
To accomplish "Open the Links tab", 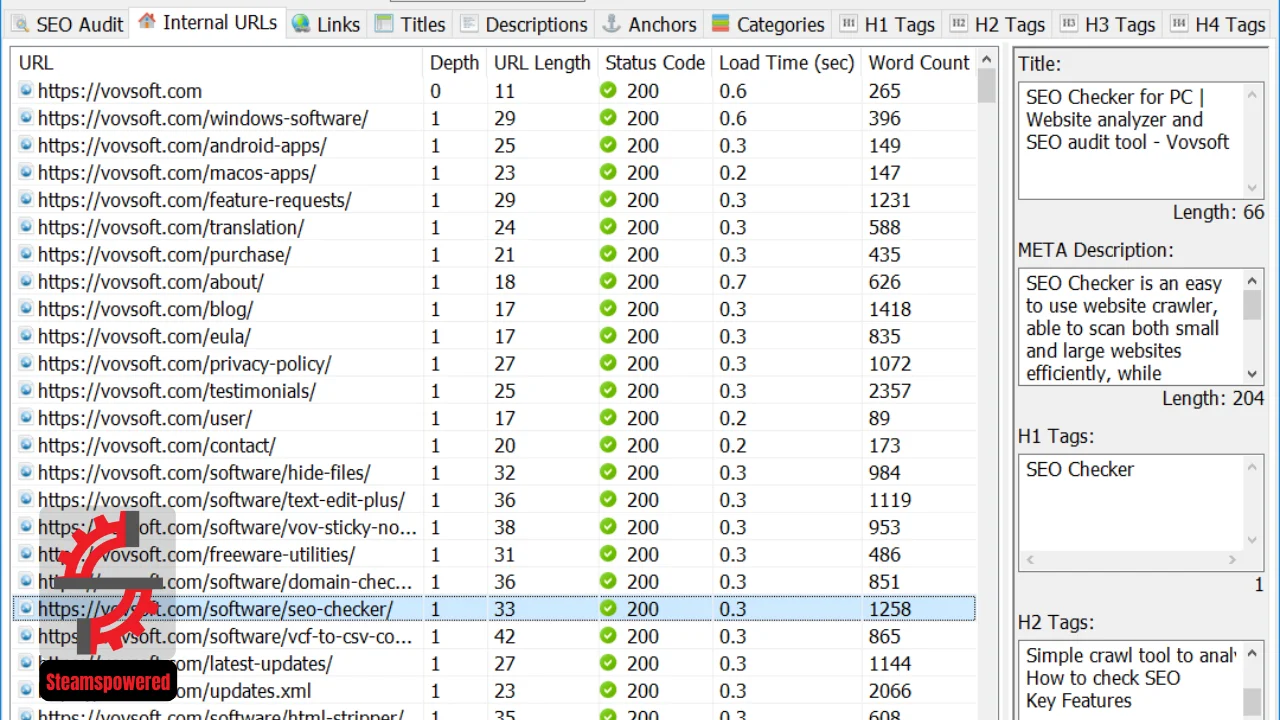I will [327, 24].
